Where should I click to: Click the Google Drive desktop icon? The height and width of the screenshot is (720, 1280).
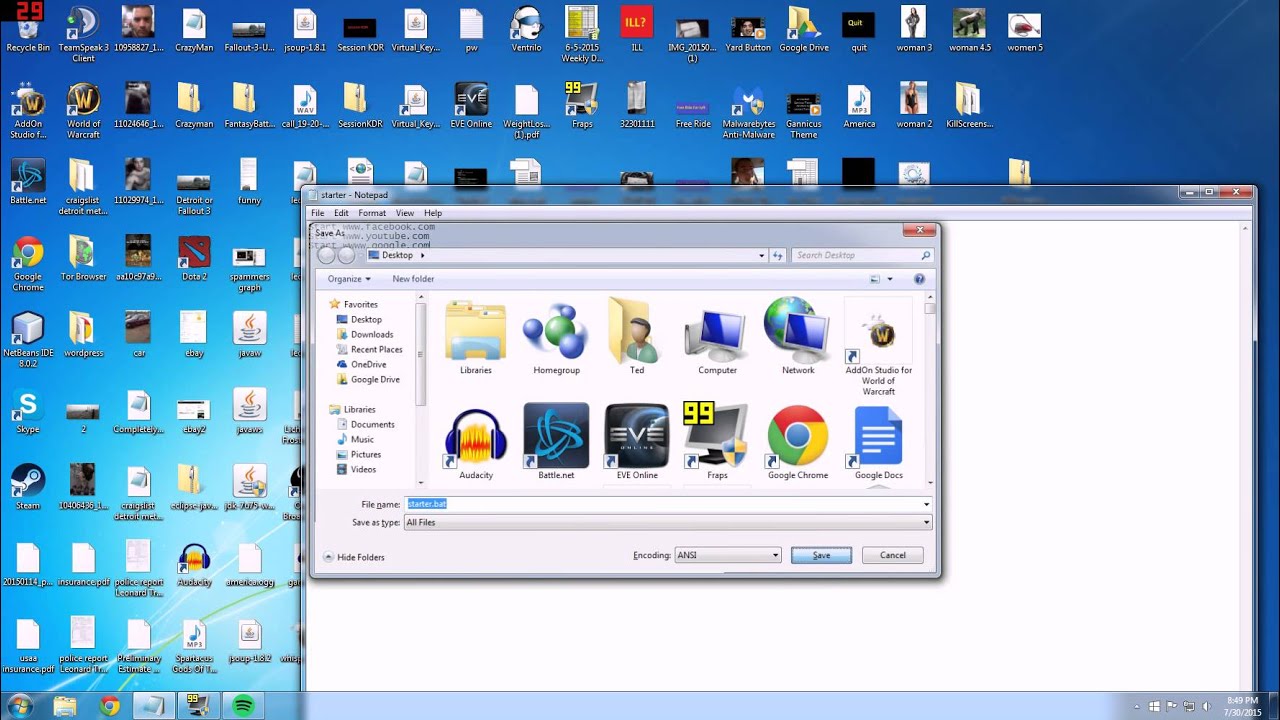pos(804,30)
